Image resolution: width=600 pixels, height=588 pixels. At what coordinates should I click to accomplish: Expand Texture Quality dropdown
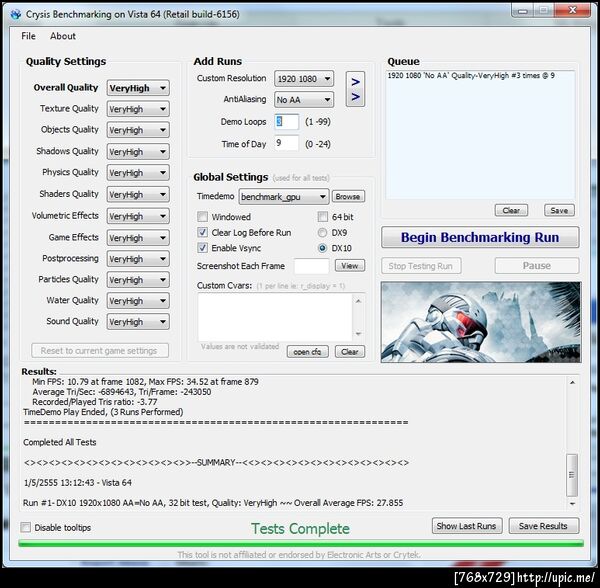138,109
